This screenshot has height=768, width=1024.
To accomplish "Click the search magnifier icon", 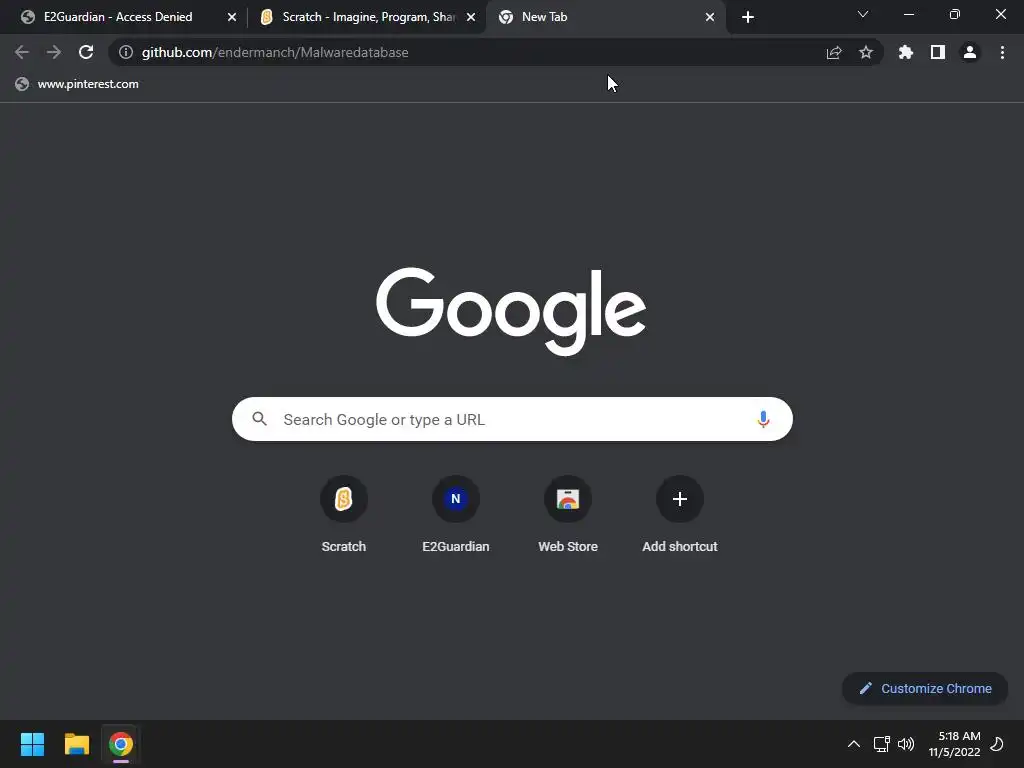I will (259, 419).
